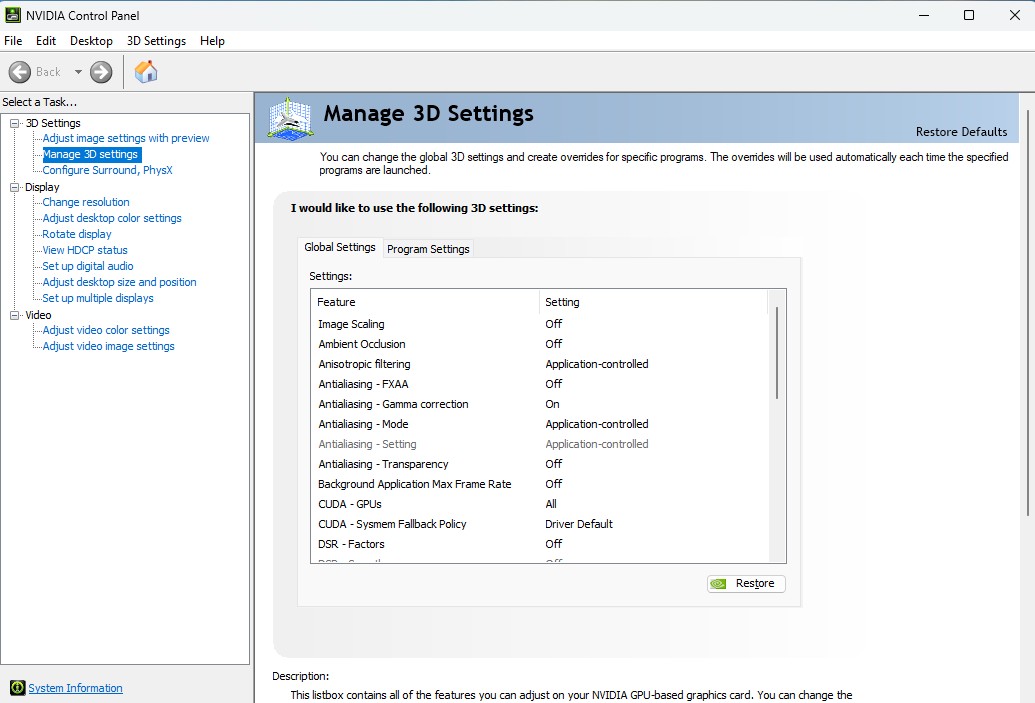
Task: Click the Back arrow icon
Action: point(20,72)
